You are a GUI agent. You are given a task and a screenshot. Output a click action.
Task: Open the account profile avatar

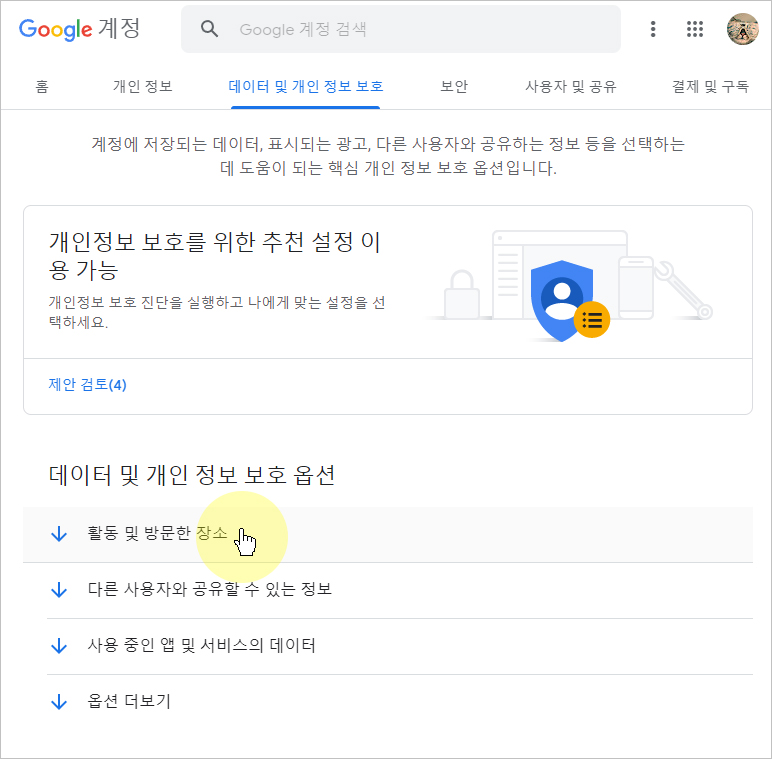coord(742,29)
